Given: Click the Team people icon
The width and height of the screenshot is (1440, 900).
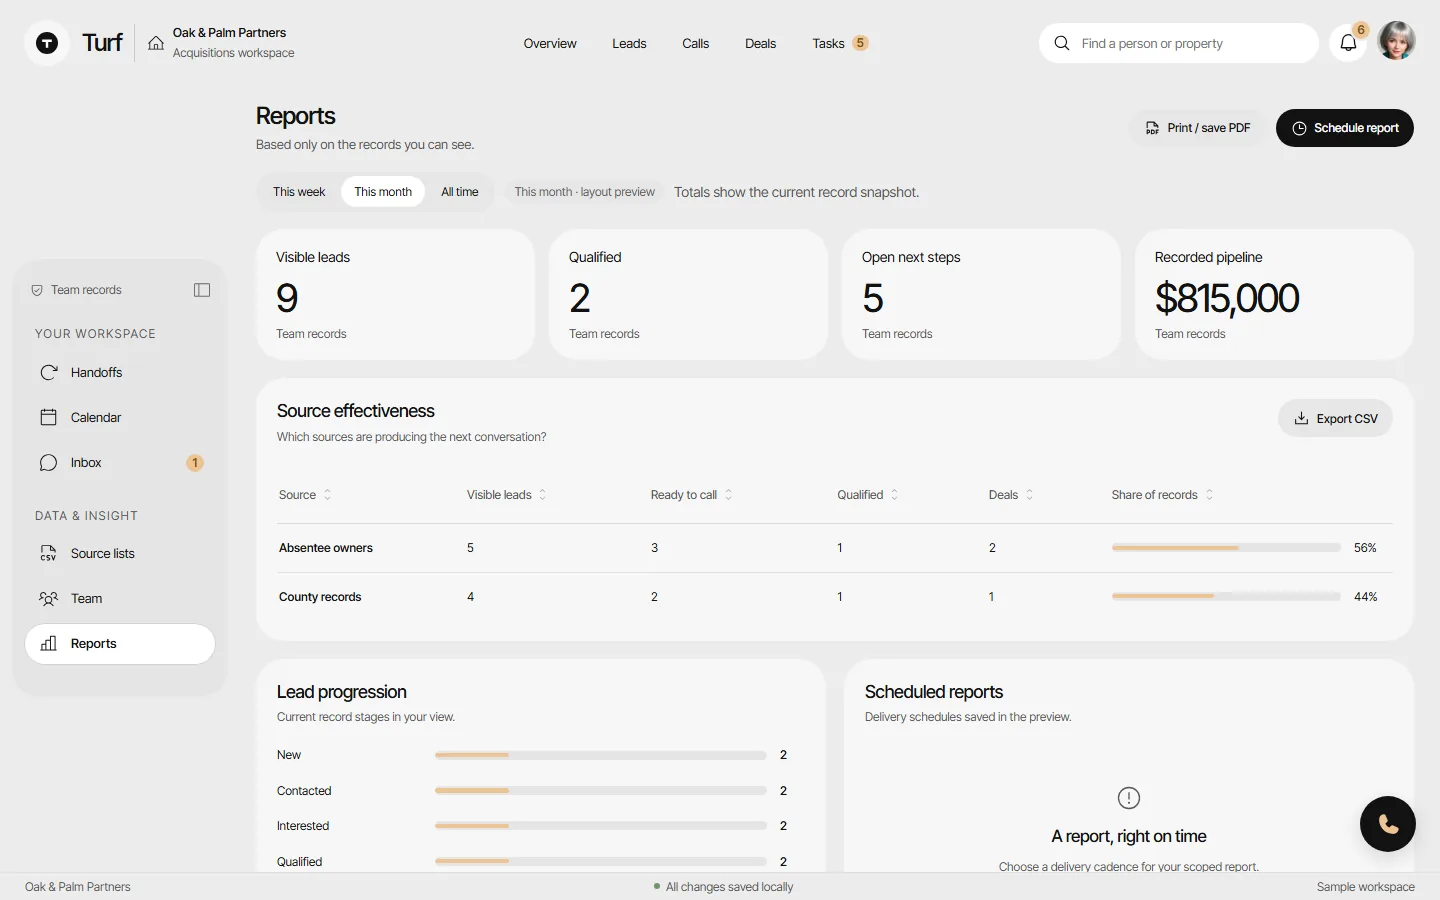Looking at the screenshot, I should pos(48,598).
